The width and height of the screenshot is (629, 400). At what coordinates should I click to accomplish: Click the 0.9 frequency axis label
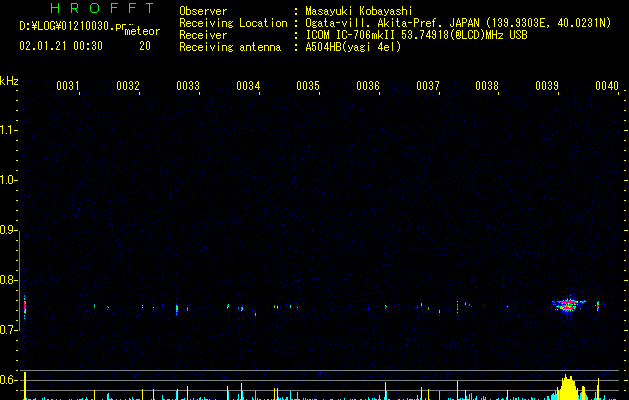coord(8,230)
